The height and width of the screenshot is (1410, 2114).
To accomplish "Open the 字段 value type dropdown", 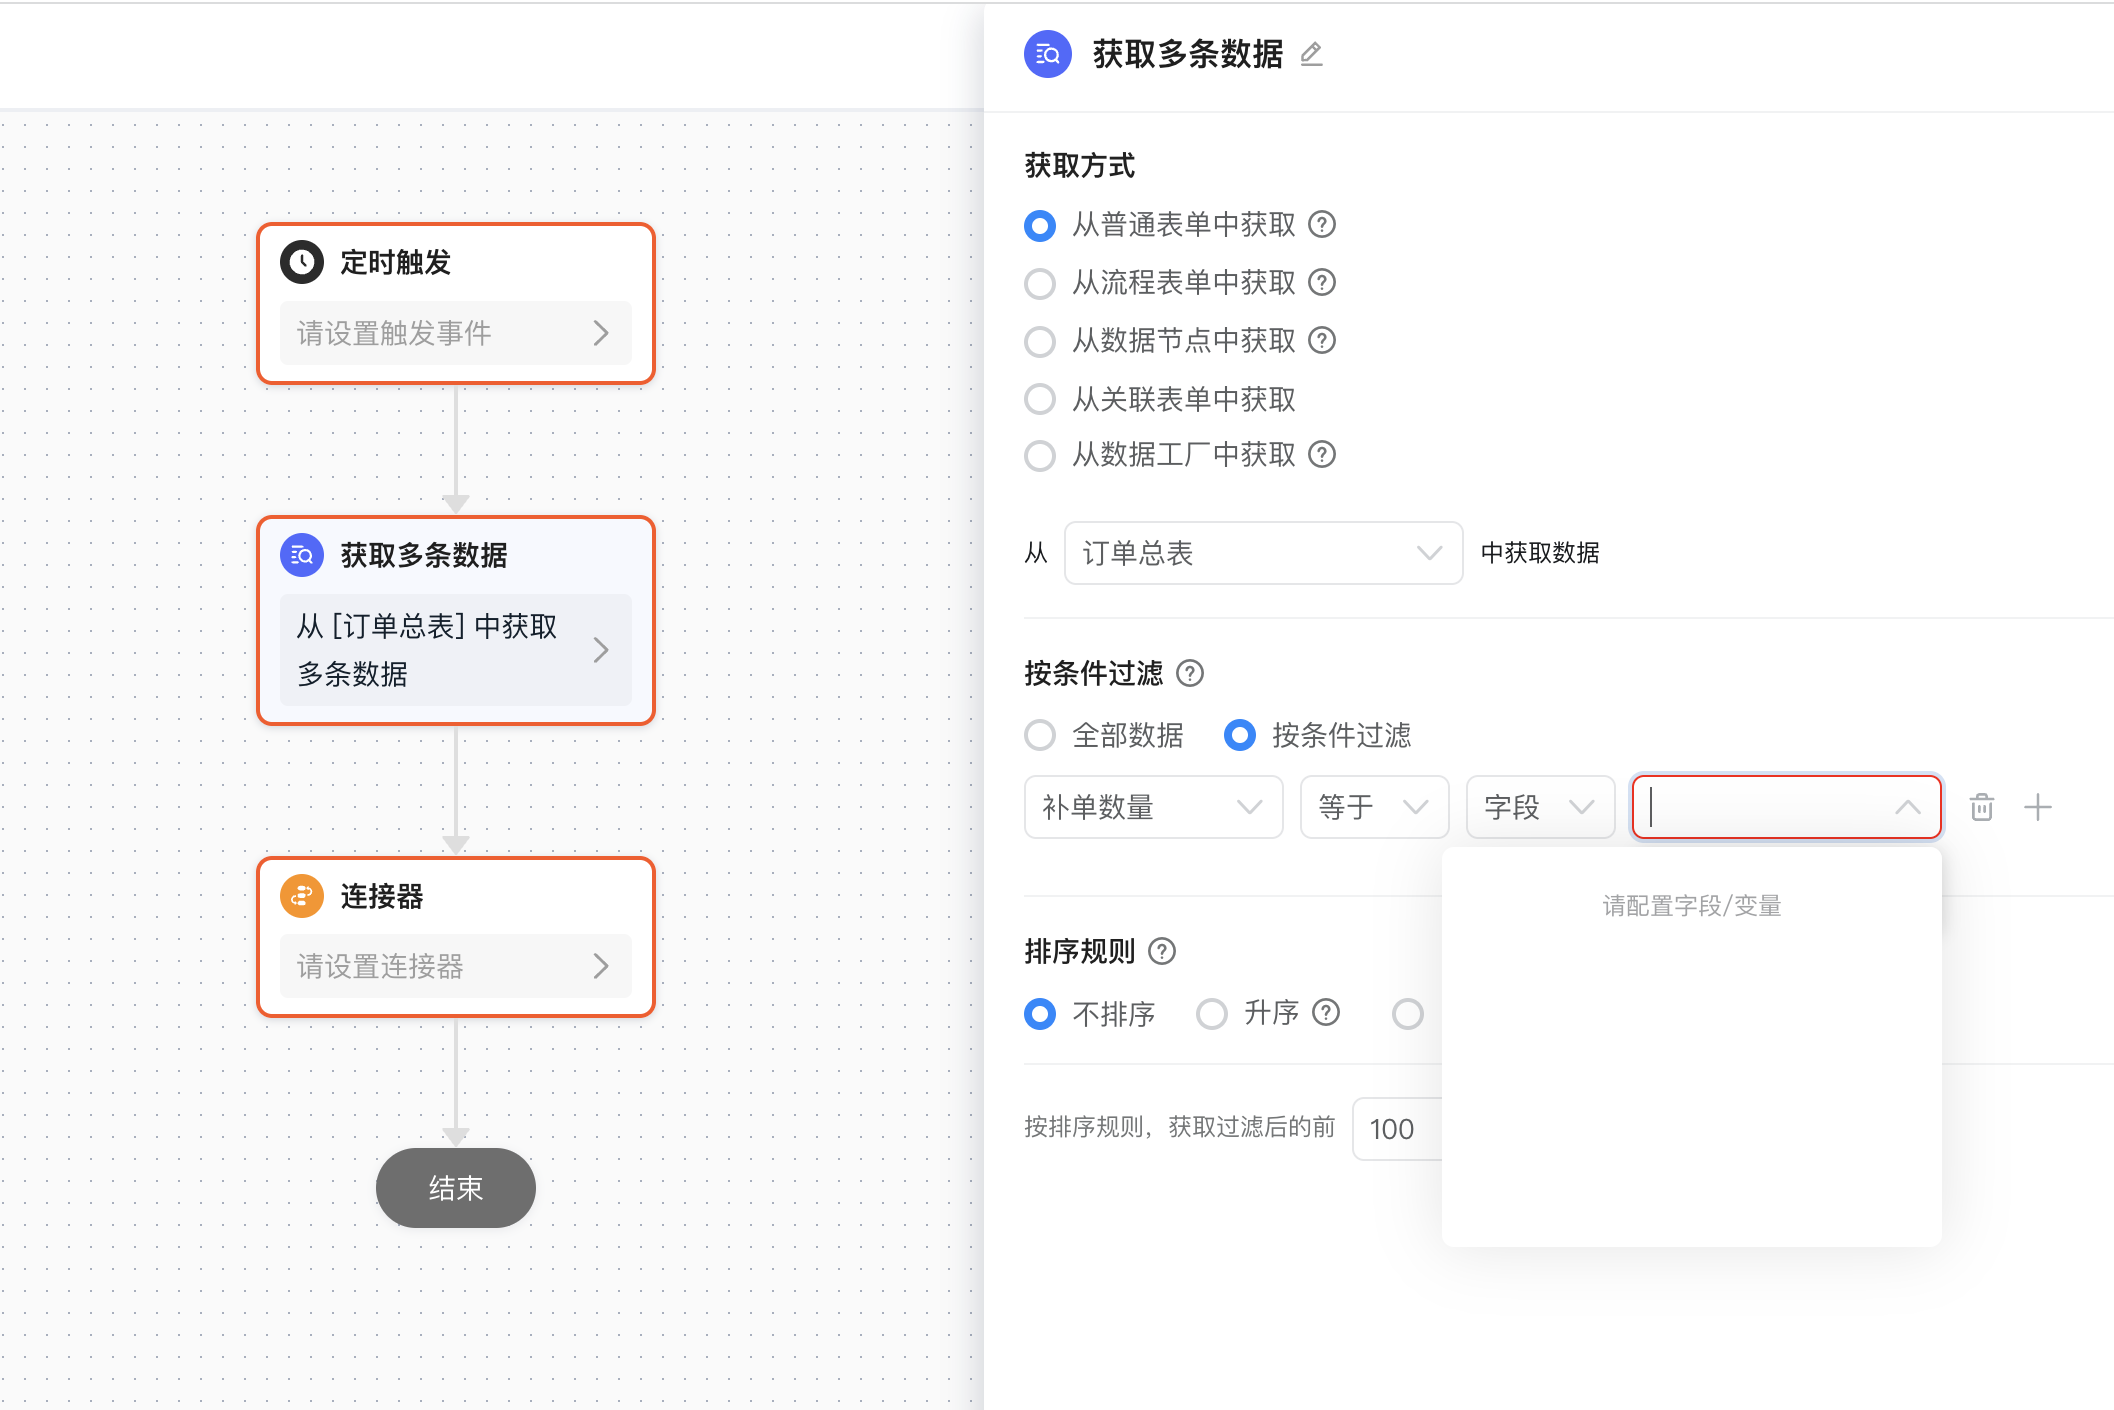I will click(1540, 807).
